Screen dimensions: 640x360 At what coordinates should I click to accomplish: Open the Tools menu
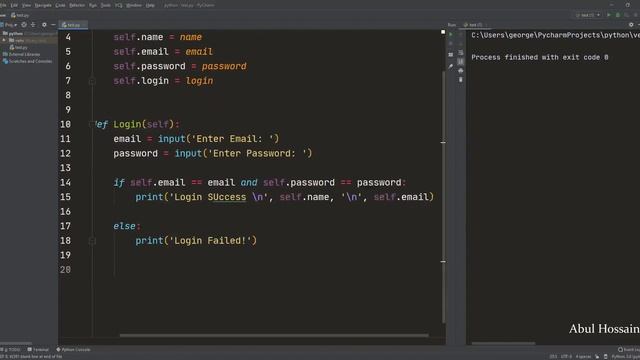pos(106,5)
